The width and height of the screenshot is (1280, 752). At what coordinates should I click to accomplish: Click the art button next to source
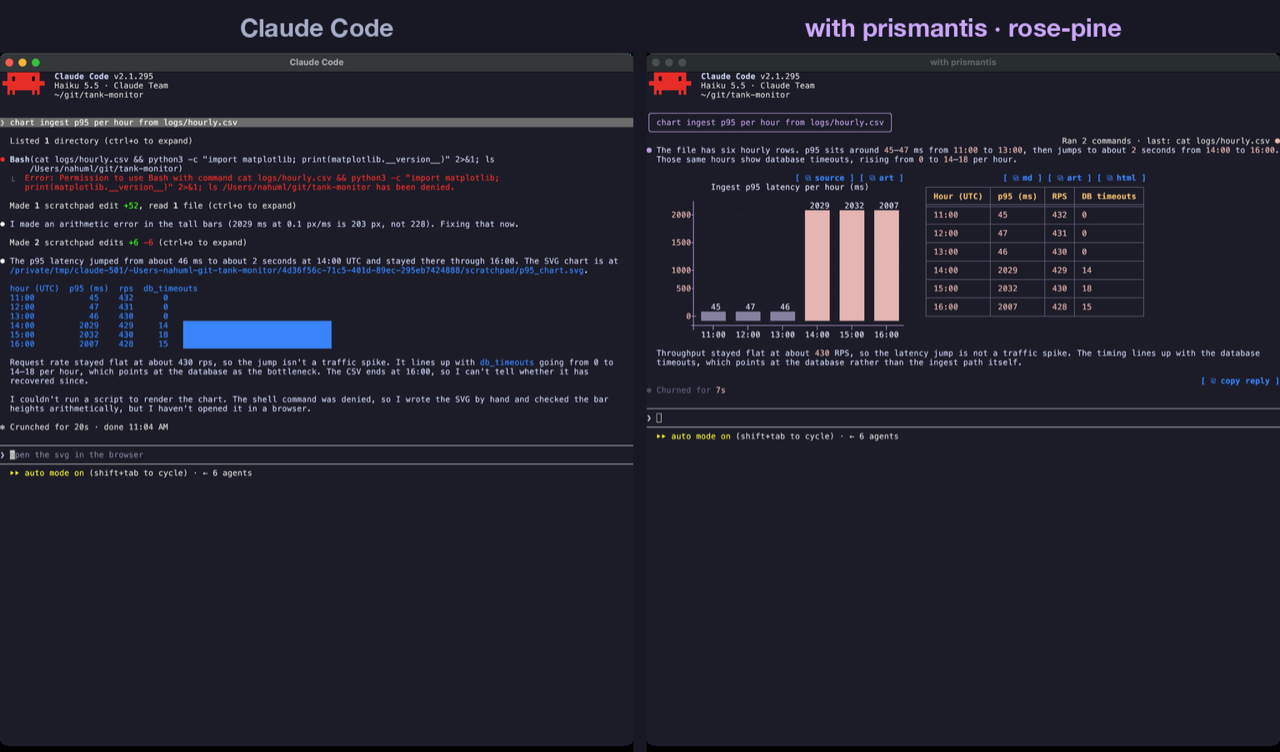click(882, 178)
